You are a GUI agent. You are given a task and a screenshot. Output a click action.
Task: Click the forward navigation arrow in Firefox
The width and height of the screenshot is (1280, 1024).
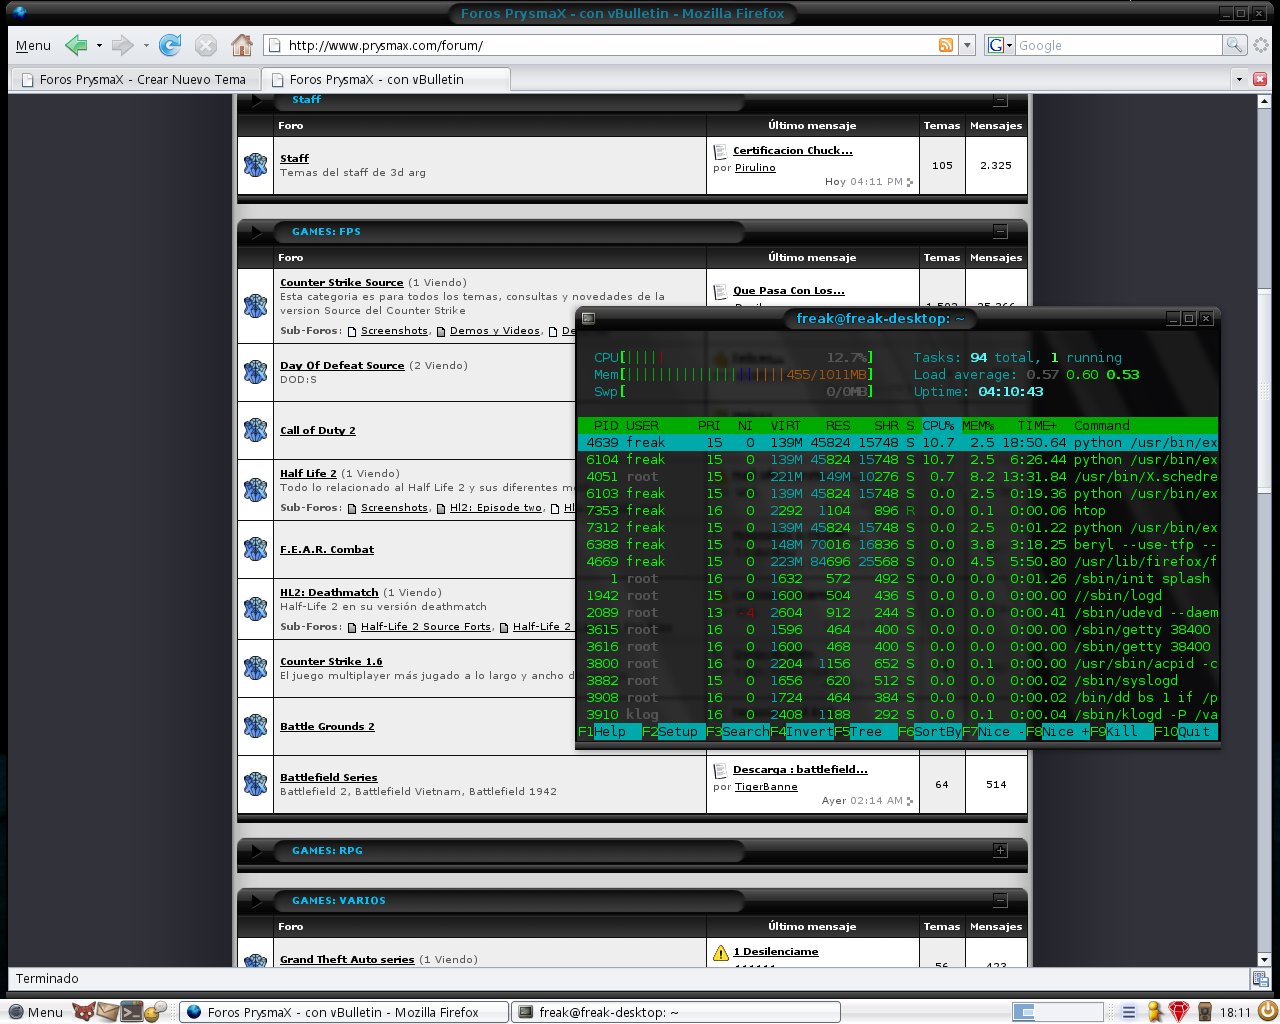click(x=122, y=45)
